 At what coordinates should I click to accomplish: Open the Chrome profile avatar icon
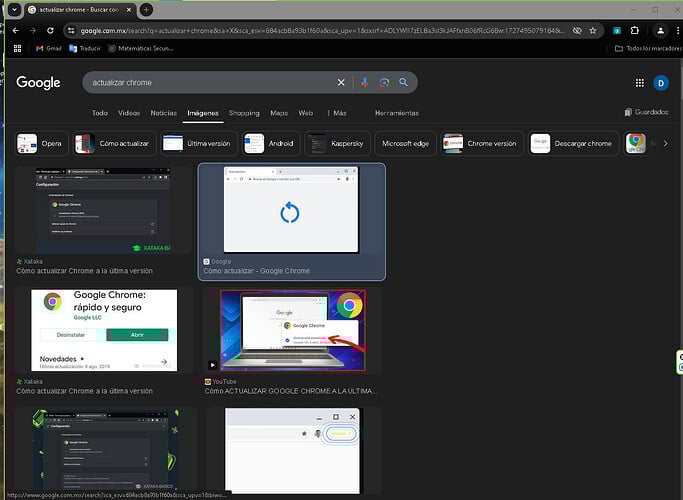(660, 30)
